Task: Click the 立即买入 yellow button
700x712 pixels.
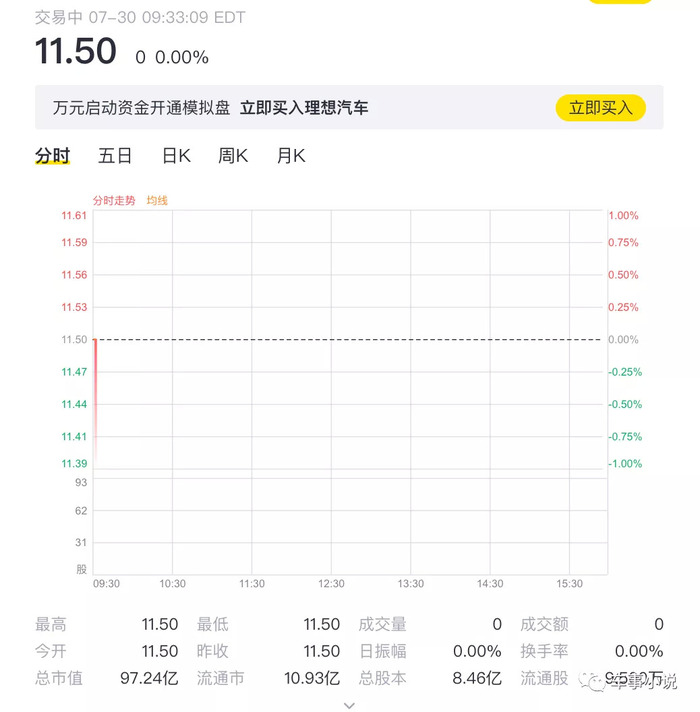Action: [600, 108]
